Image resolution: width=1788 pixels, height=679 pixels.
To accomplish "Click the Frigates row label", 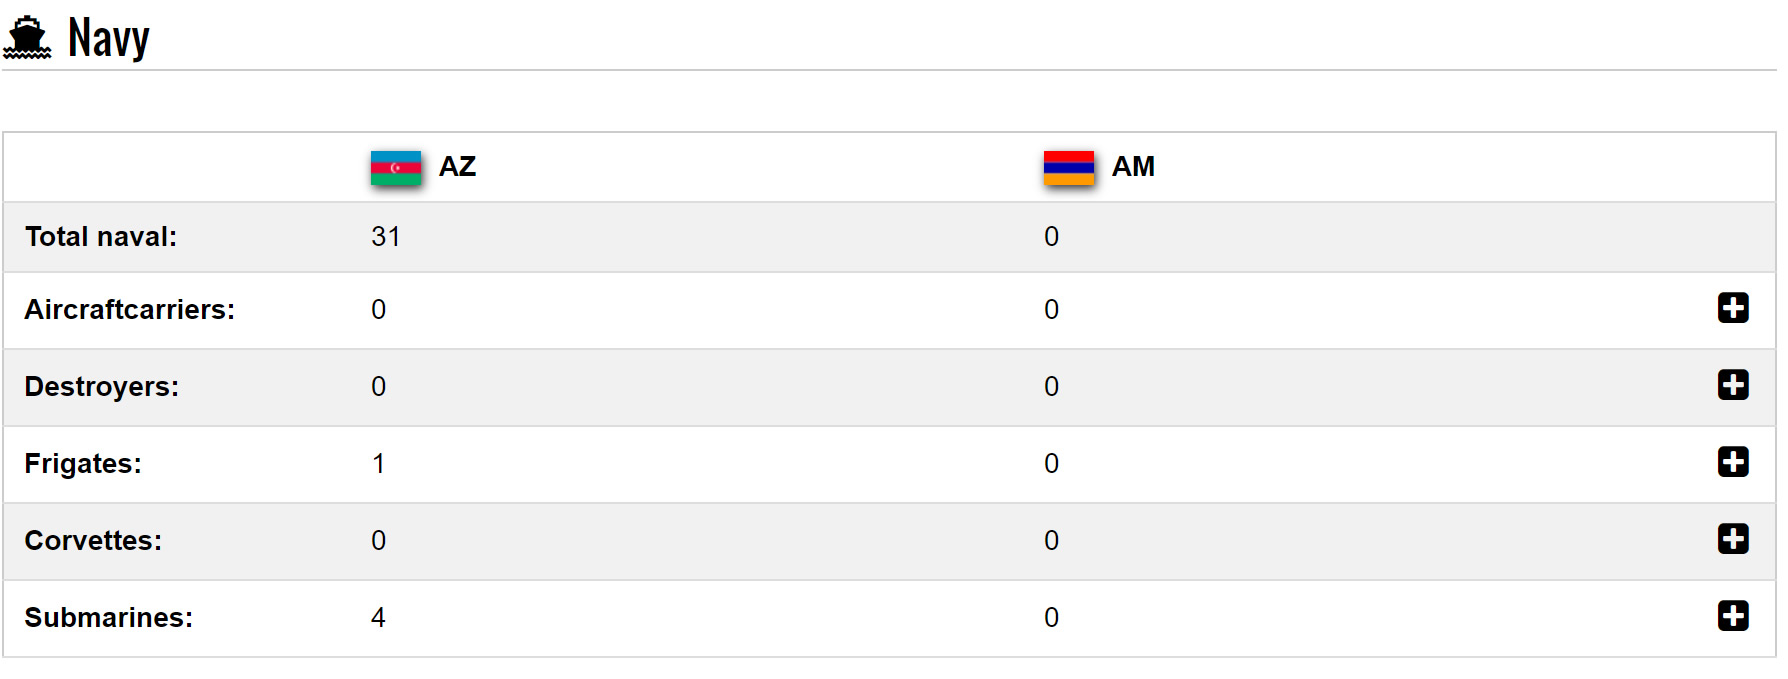I will 83,464.
